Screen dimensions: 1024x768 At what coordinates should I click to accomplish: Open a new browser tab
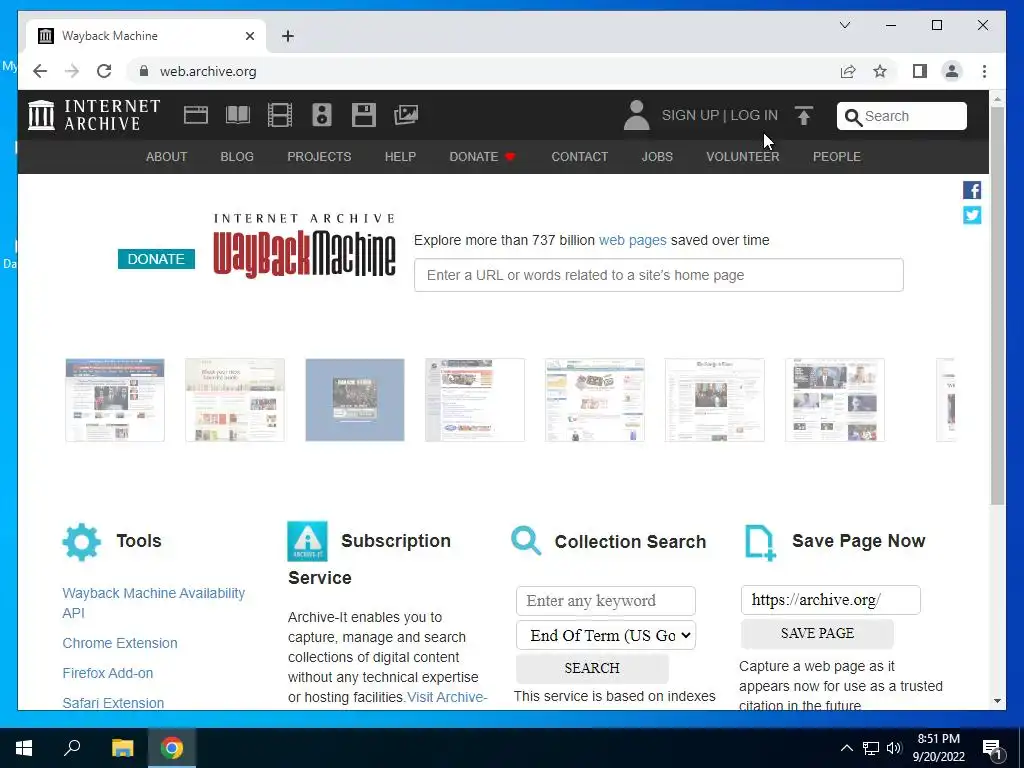click(x=288, y=36)
